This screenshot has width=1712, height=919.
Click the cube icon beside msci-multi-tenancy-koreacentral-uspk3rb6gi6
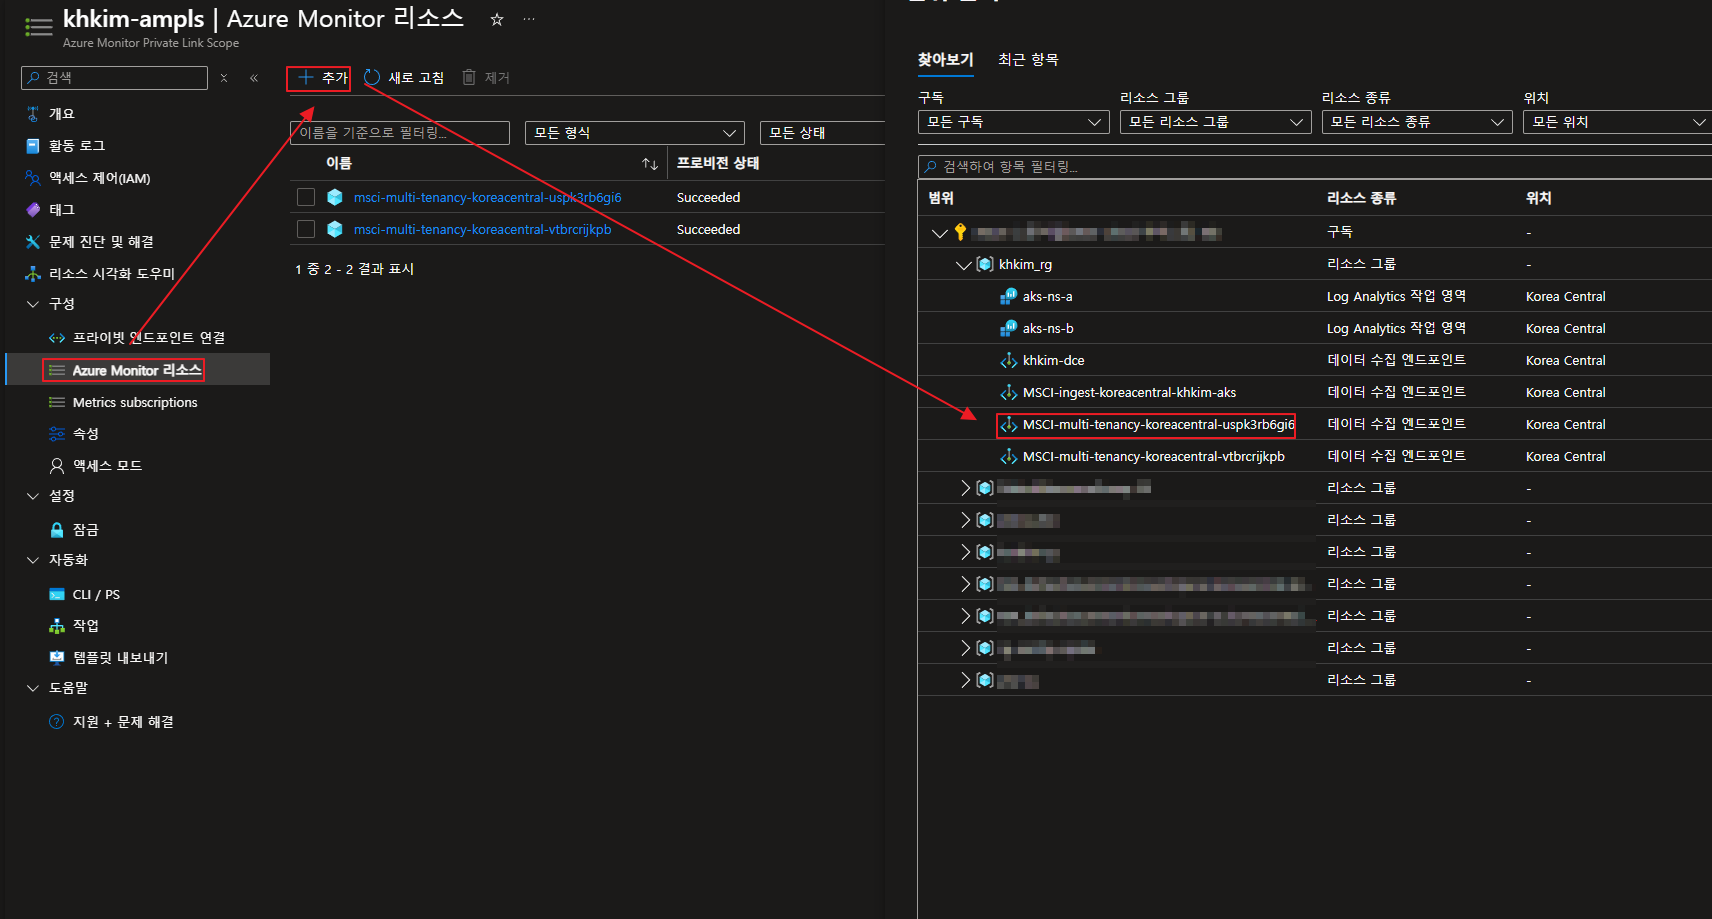(x=335, y=197)
